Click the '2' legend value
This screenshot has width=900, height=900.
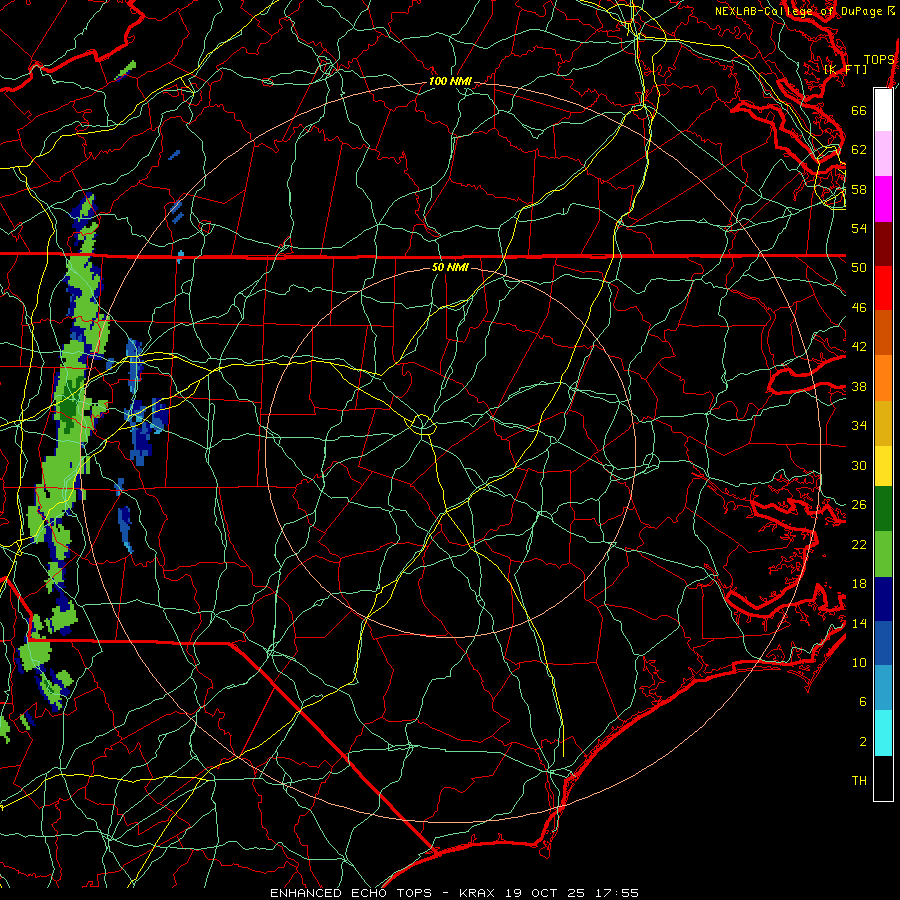(863, 742)
